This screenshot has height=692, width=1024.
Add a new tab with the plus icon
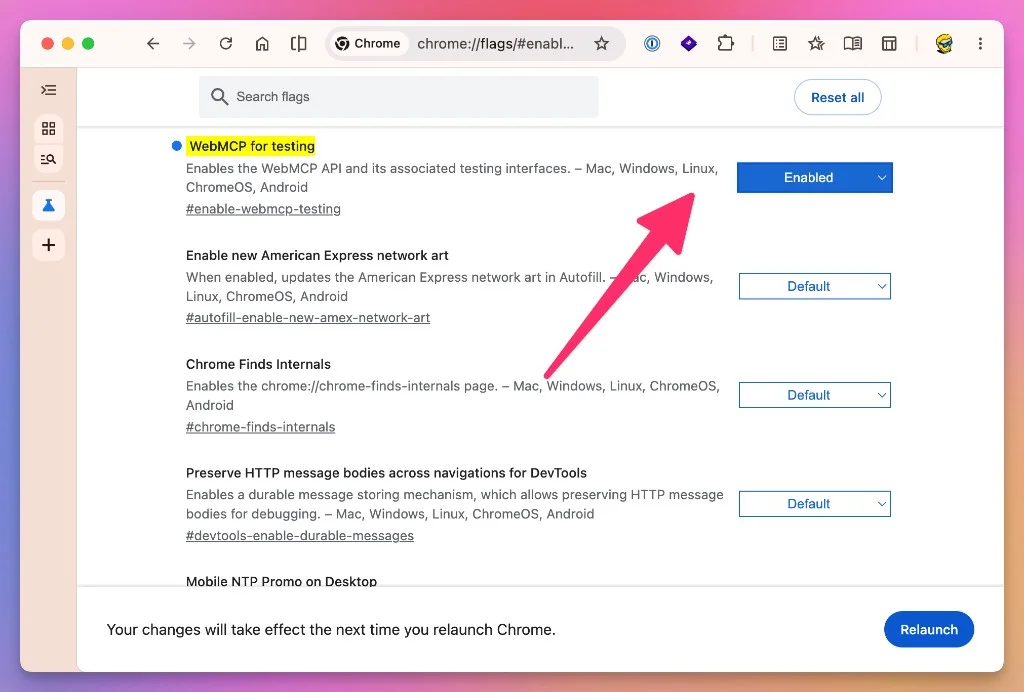coord(48,245)
